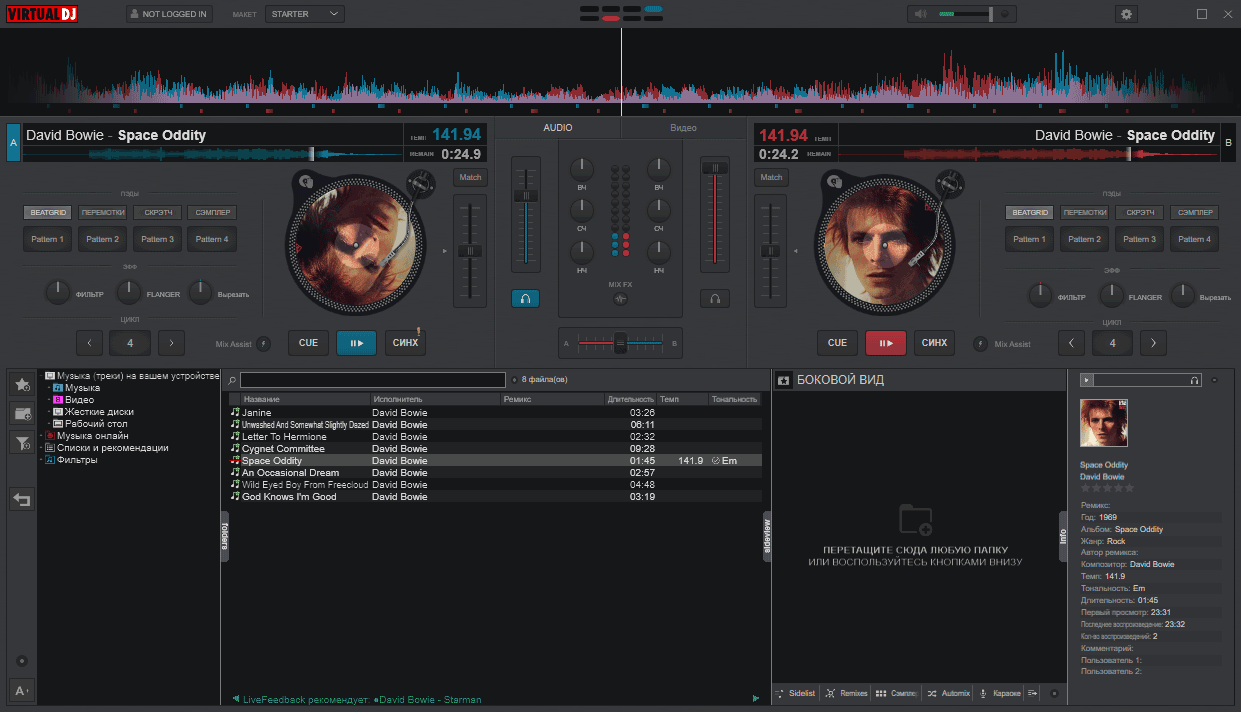Click the add filter folder funnel icon
Image resolution: width=1241 pixels, height=712 pixels.
[22, 443]
